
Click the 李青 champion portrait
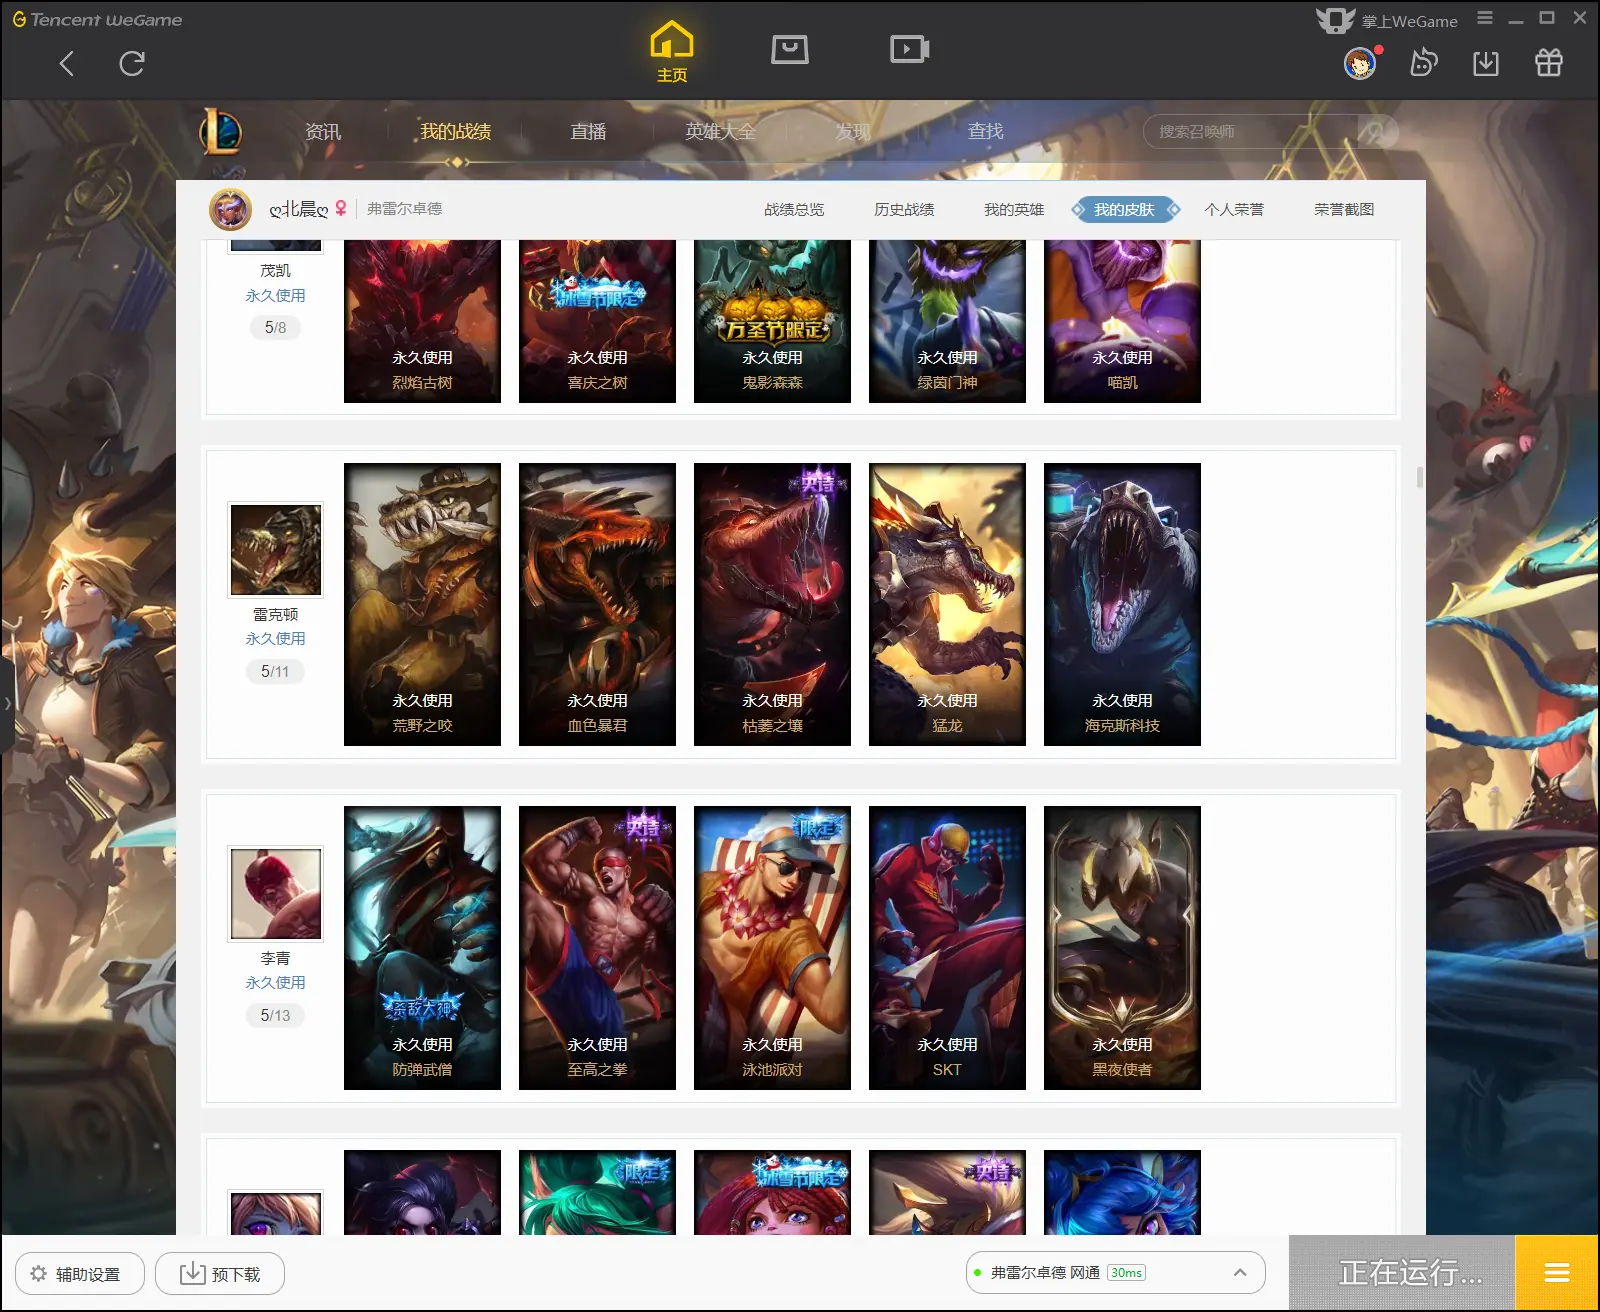[x=276, y=893]
